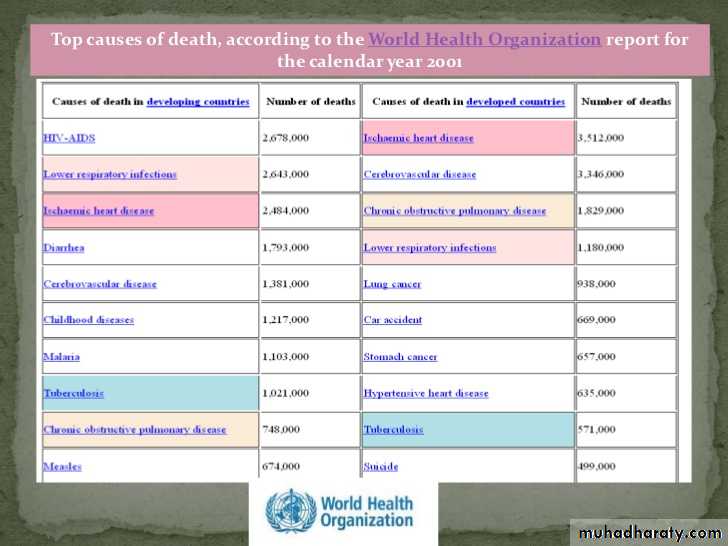Click Lower respiratory infections under developing countries
728x546 pixels.
(x=110, y=175)
